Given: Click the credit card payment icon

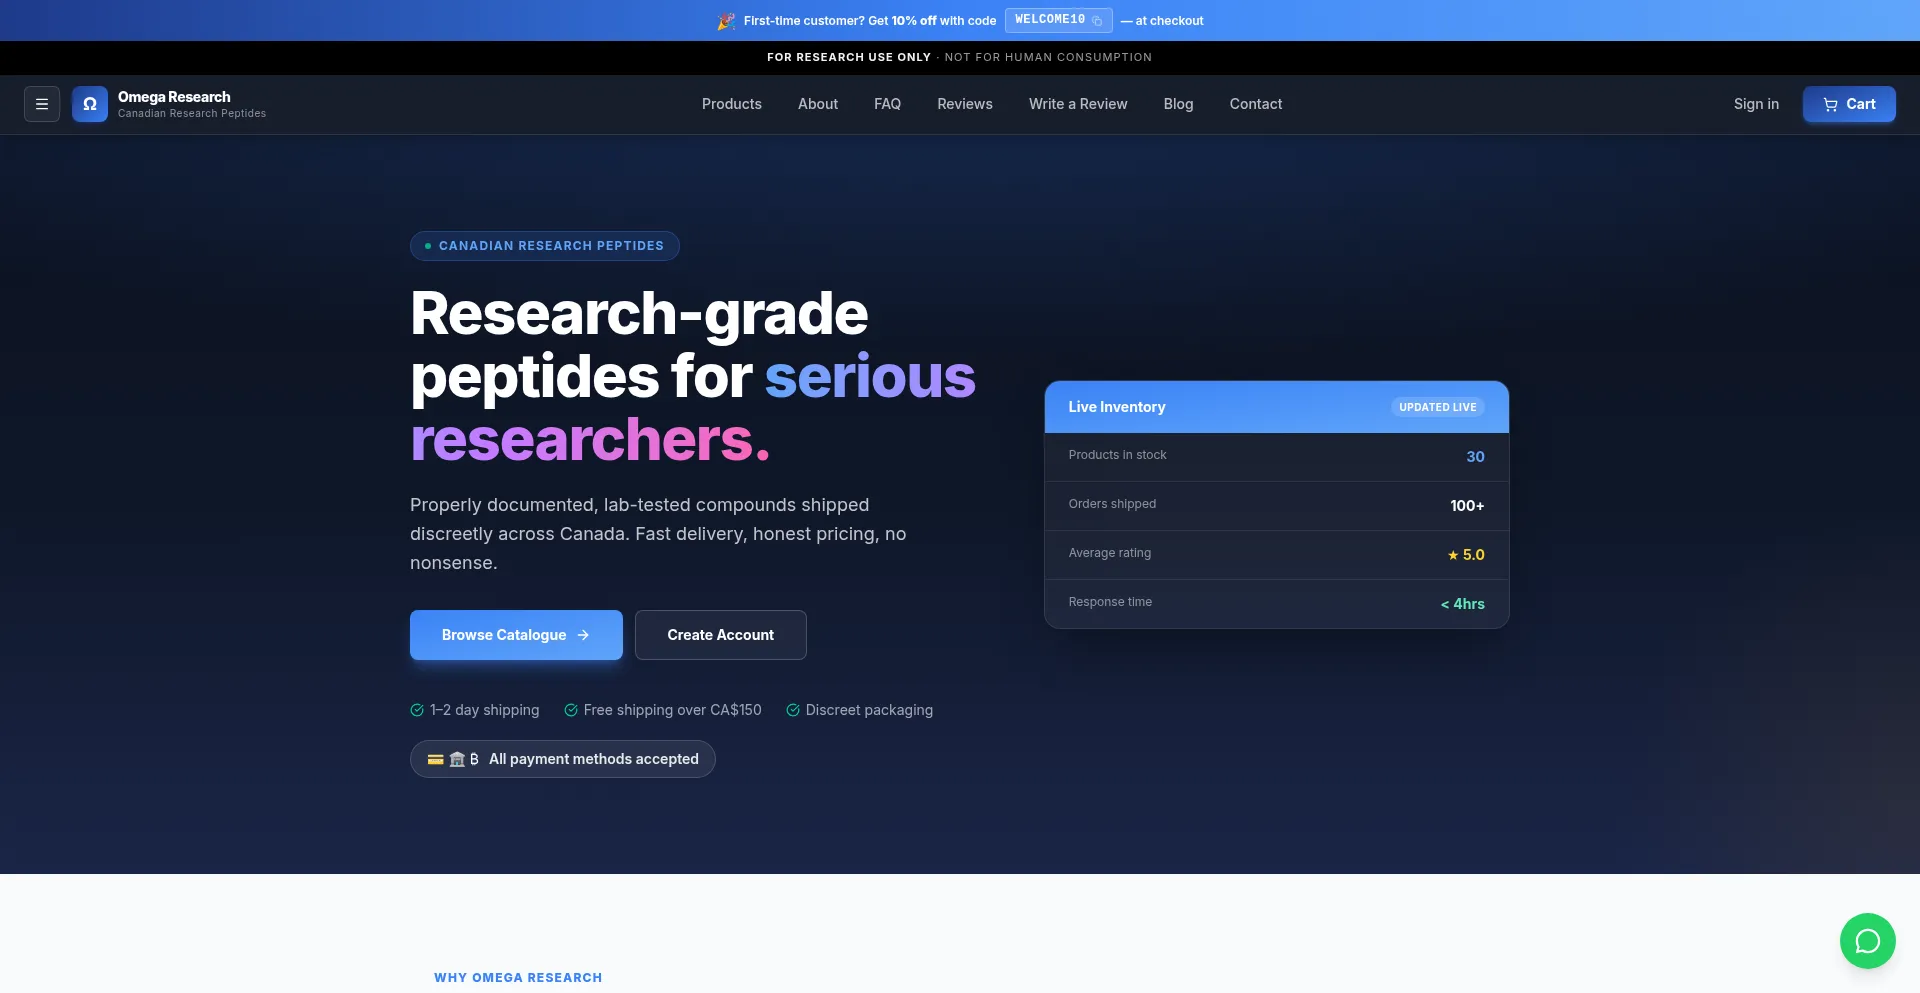Looking at the screenshot, I should (x=435, y=759).
